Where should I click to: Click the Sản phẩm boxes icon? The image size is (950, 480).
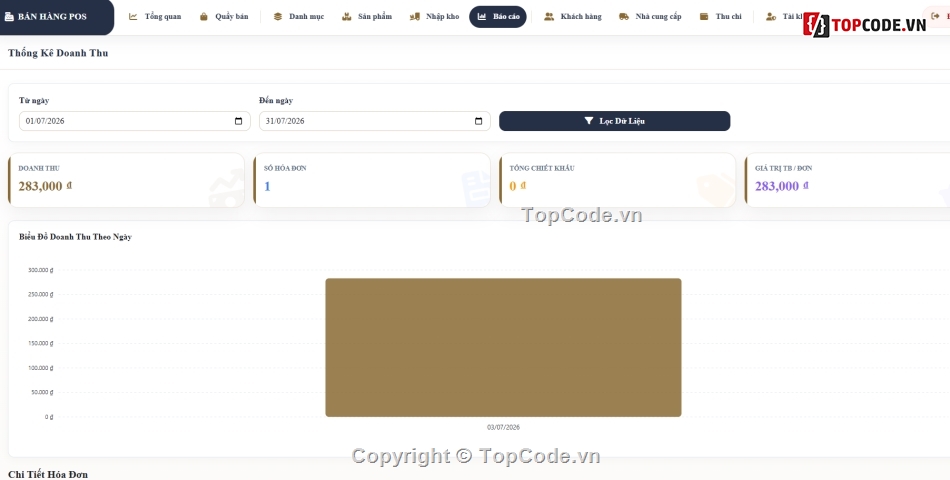tap(347, 16)
